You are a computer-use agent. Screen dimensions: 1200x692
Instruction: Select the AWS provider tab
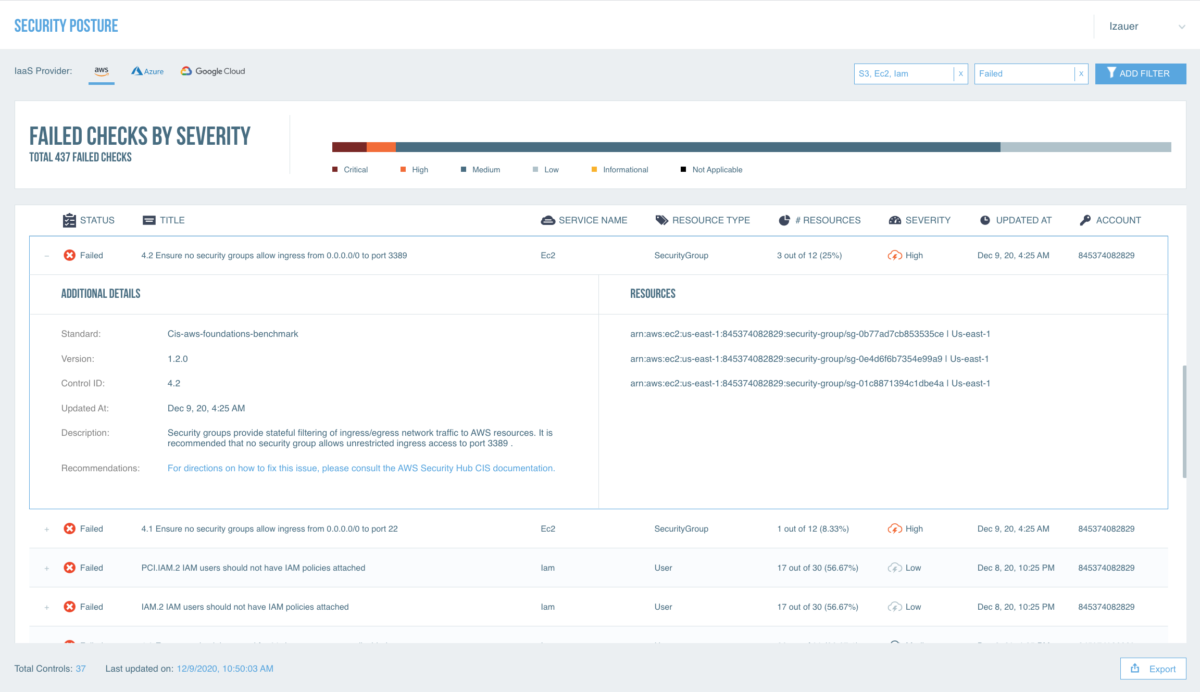coord(101,72)
